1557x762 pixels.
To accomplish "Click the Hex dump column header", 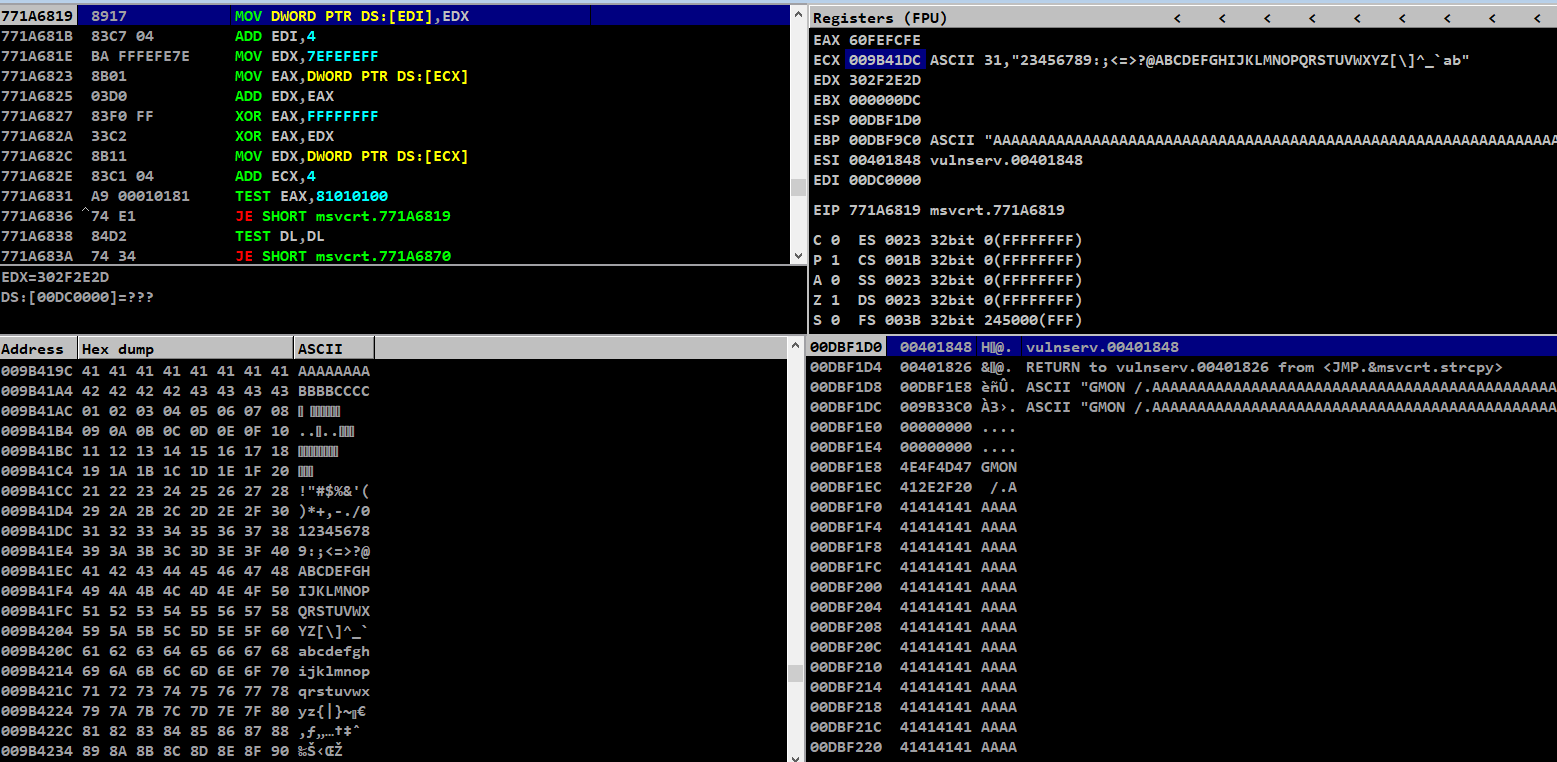I will click(186, 348).
